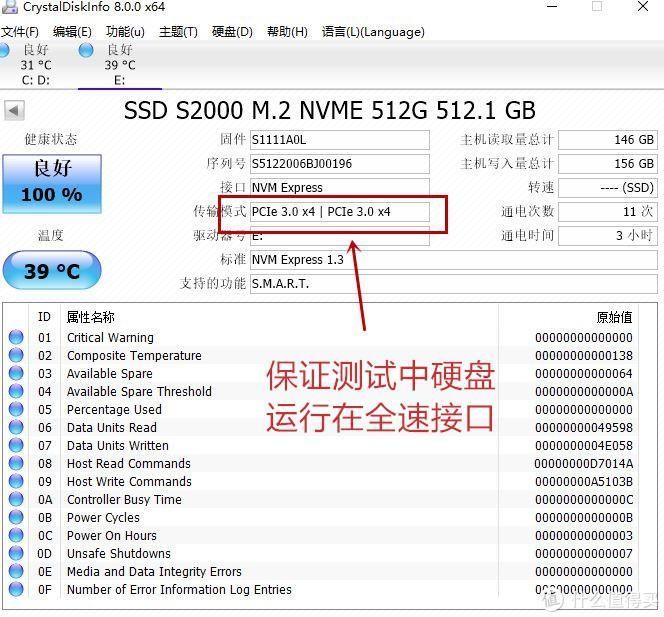
Task: Click the blue status orb for C: D: disk
Action: [x=4, y=50]
